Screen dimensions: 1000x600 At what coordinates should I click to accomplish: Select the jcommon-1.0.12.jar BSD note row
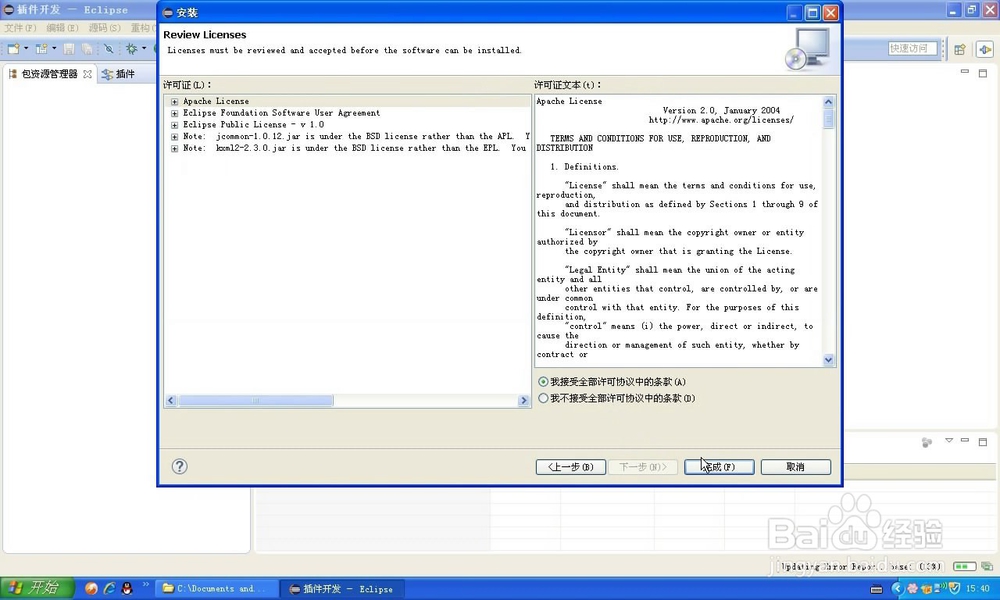click(x=348, y=136)
